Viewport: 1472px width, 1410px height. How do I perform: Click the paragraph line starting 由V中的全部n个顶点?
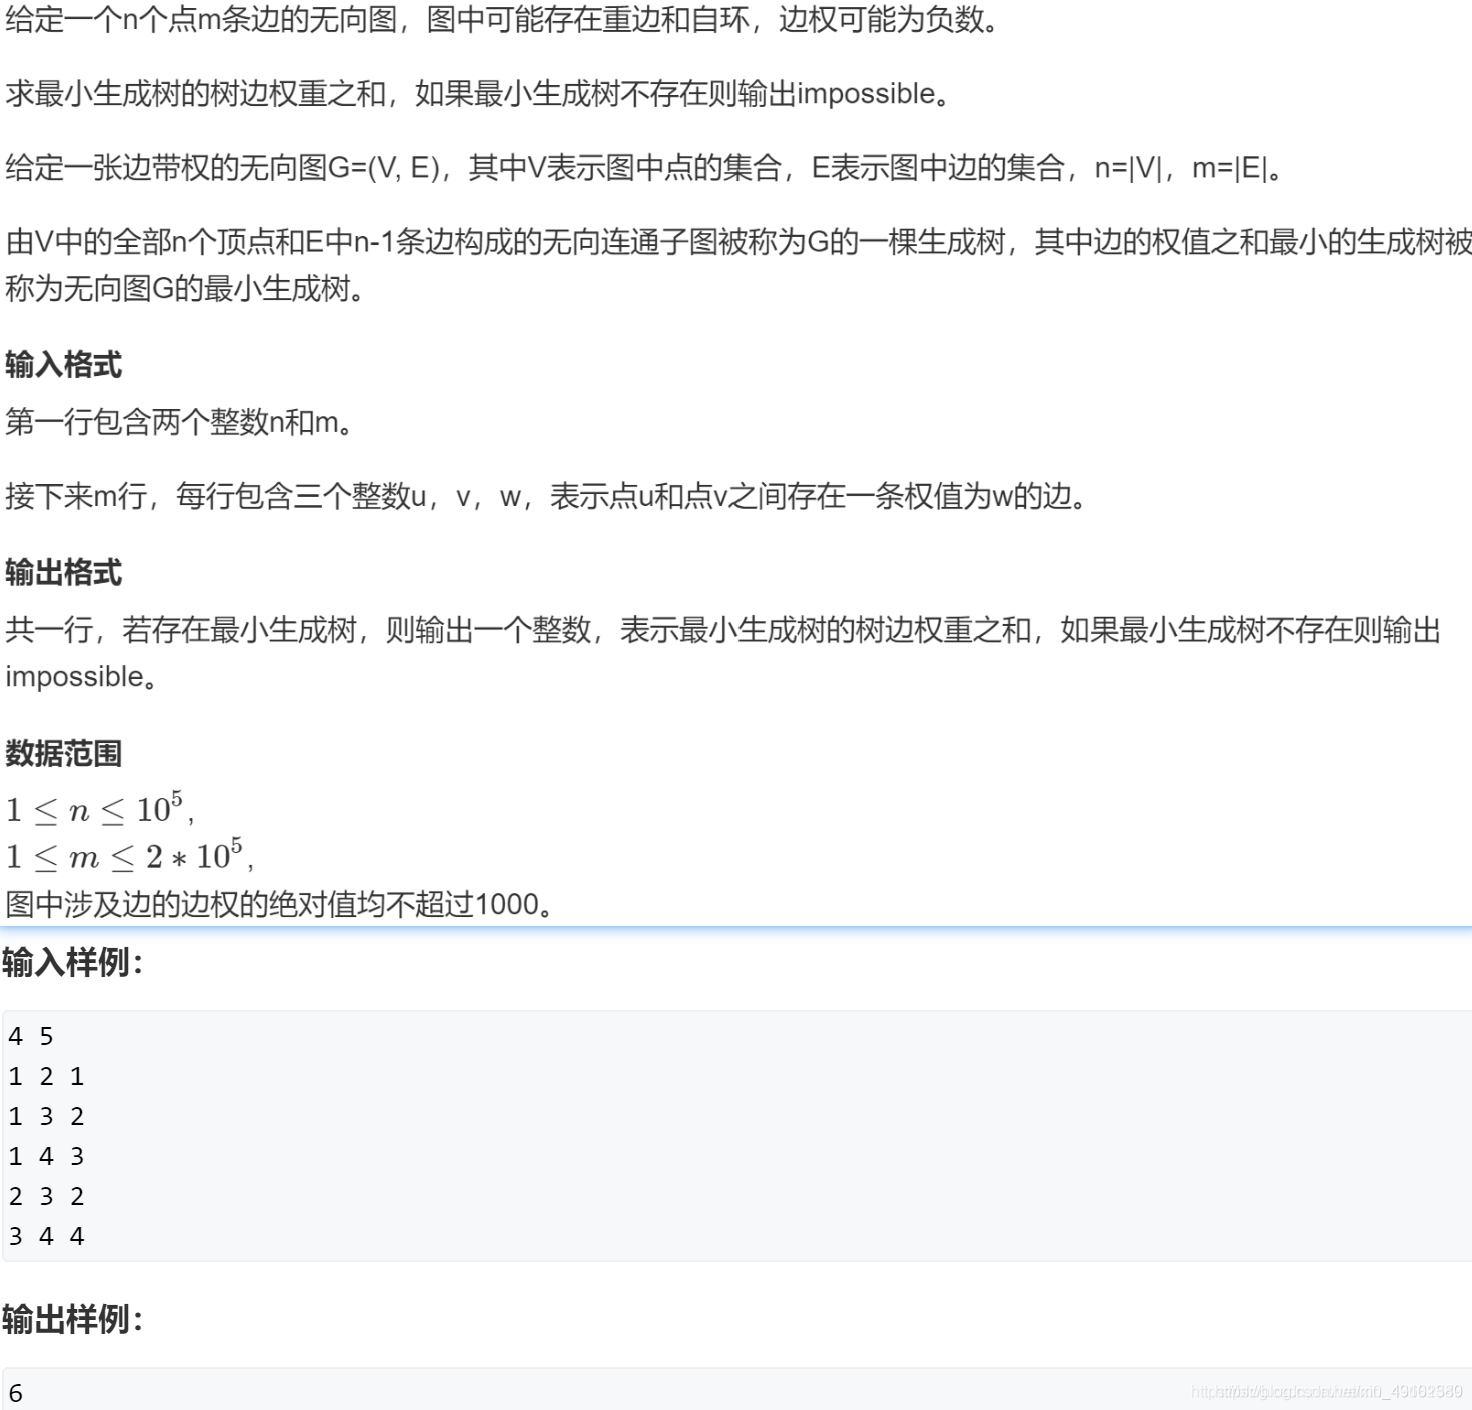click(x=738, y=241)
